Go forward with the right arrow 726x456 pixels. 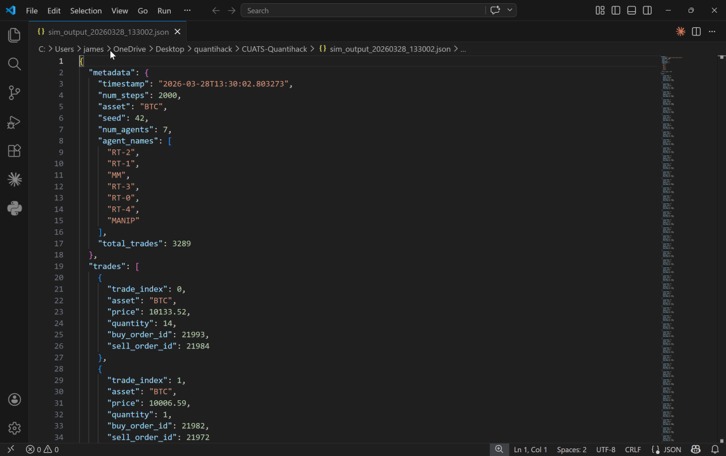coord(232,10)
